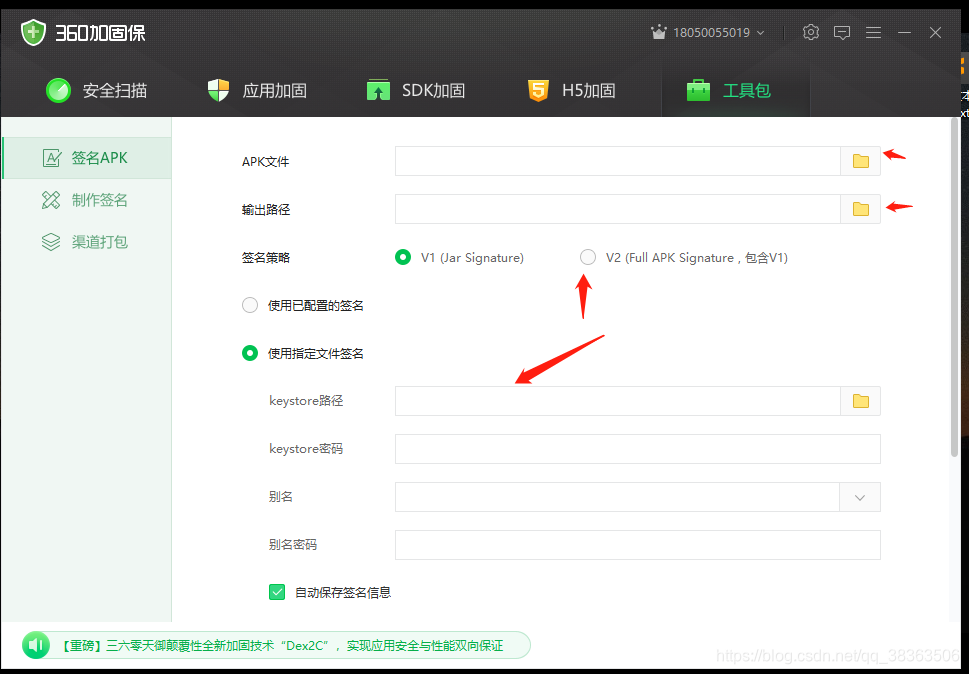
Task: Select 签名APK in sidebar
Action: point(87,158)
